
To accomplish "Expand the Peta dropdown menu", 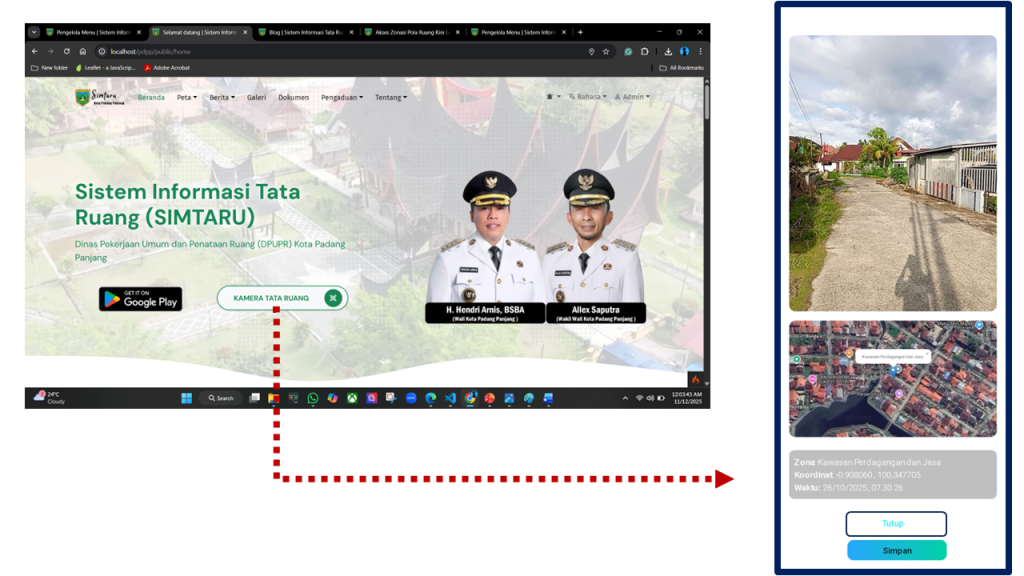I will [187, 98].
